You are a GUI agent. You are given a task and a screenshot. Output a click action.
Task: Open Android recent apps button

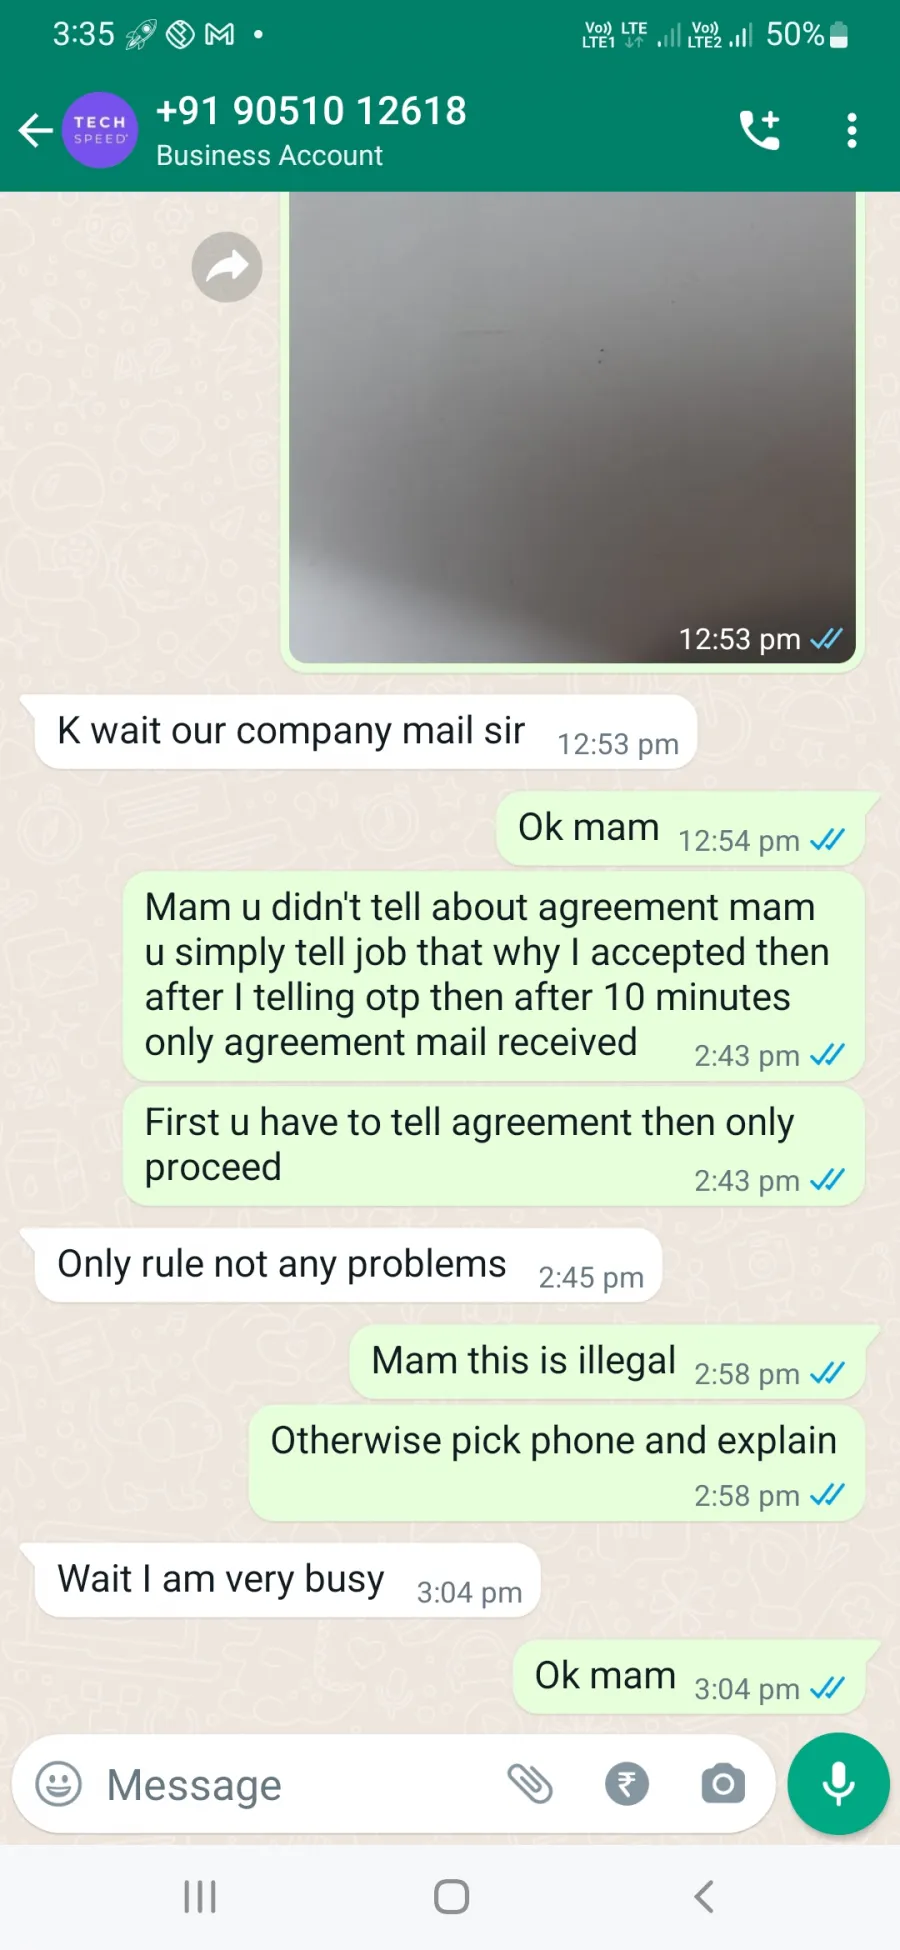point(200,1897)
